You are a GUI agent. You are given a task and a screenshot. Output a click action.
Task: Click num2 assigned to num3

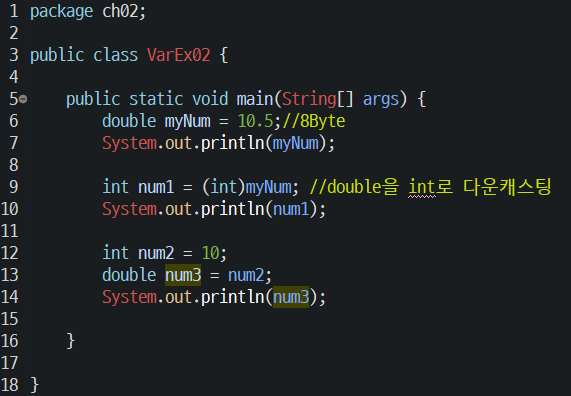[246, 275]
